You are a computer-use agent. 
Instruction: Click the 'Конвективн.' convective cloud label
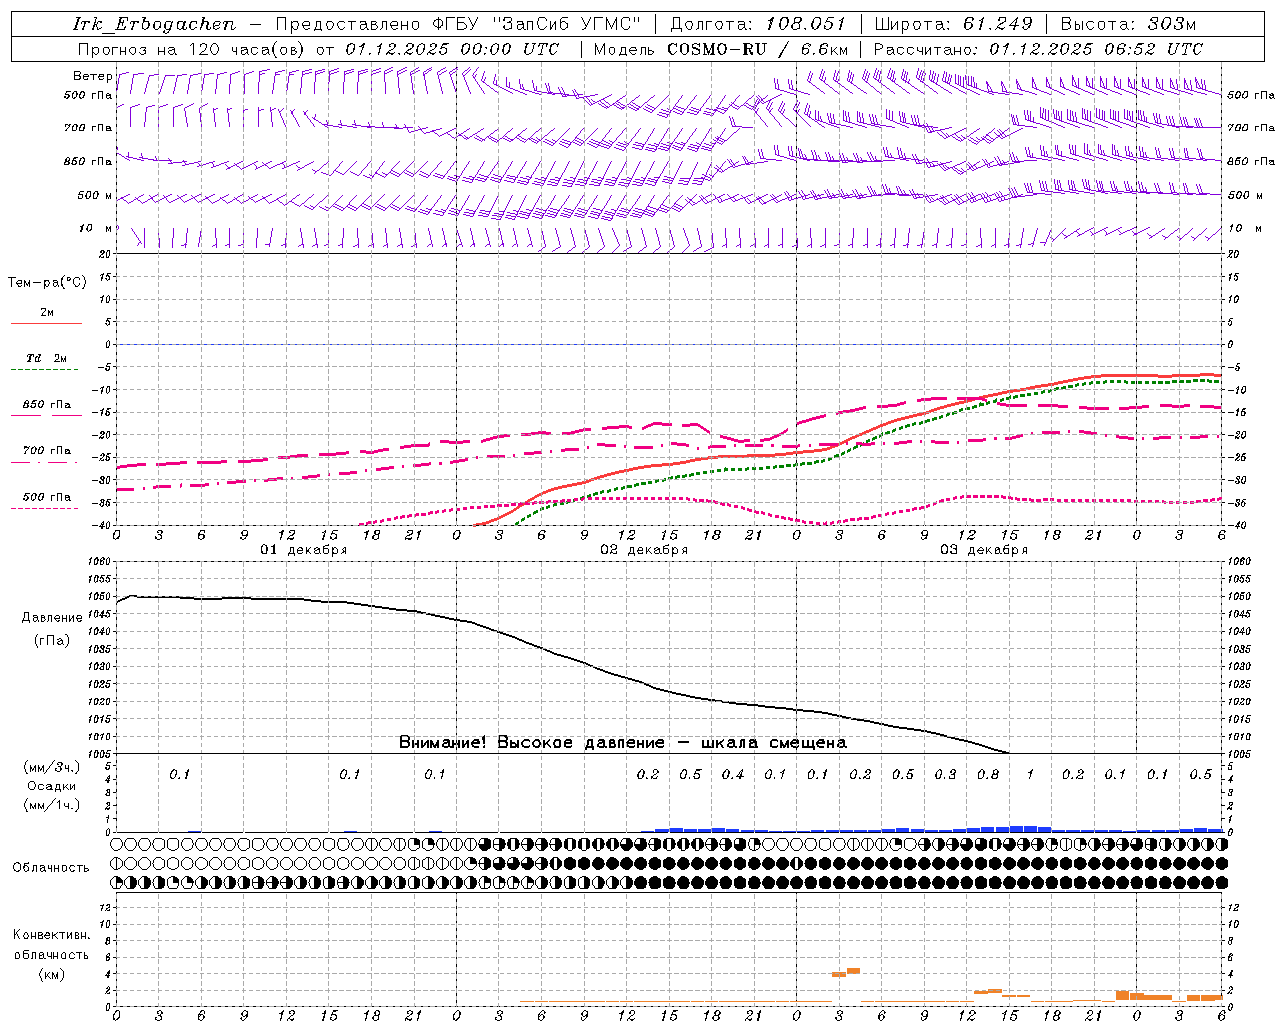(51, 935)
